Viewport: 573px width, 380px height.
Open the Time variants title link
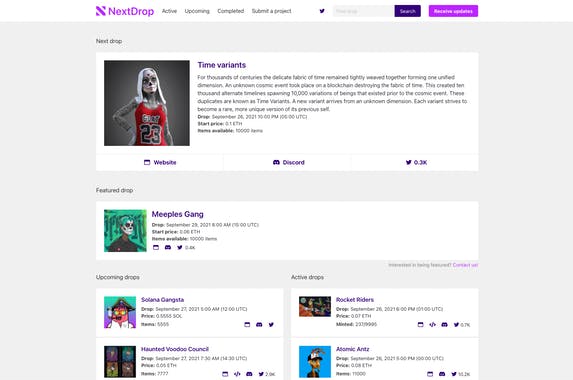pos(222,65)
